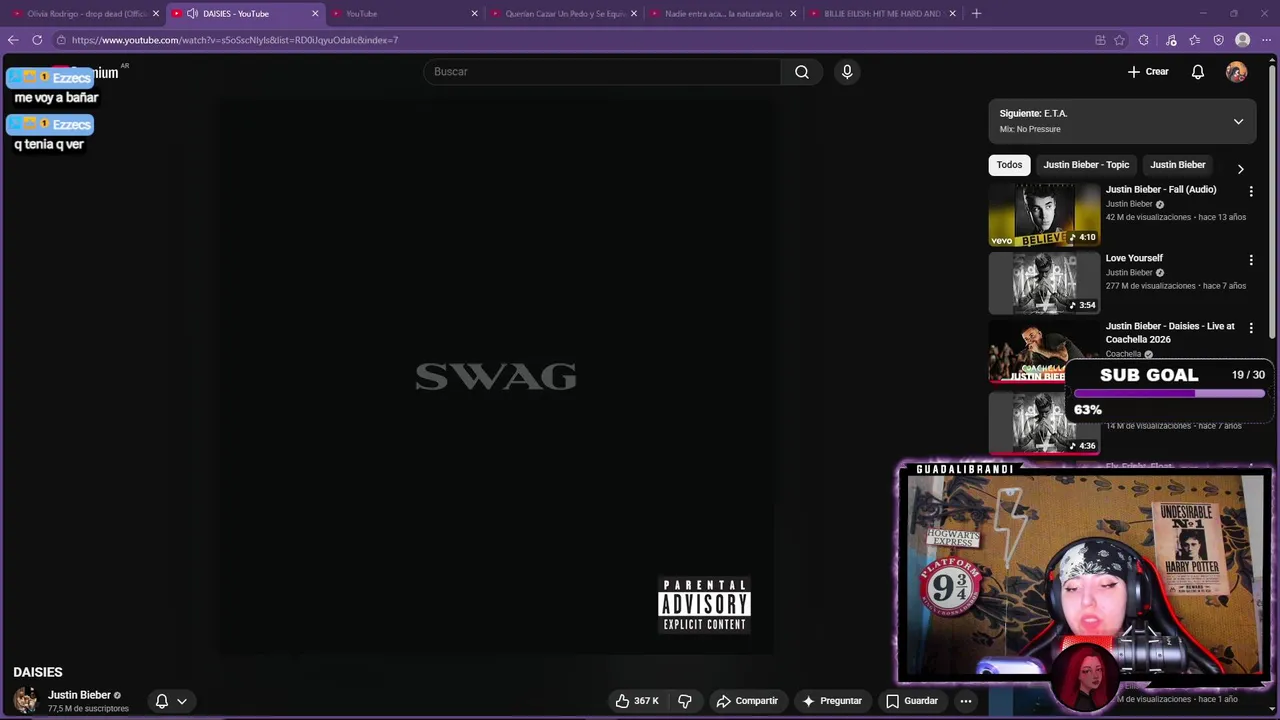Go back in browser history
The image size is (1280, 720).
click(13, 40)
